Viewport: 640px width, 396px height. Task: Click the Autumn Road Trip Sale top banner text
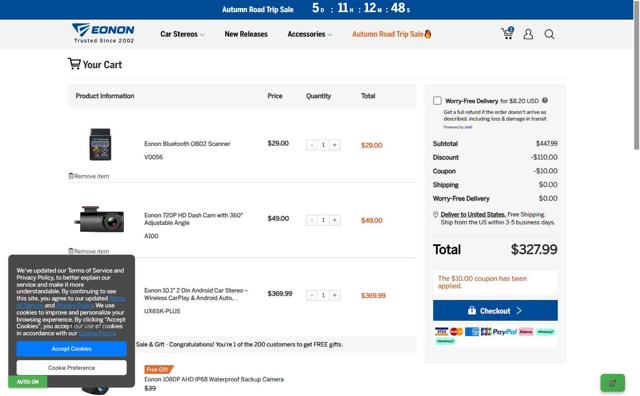click(258, 9)
